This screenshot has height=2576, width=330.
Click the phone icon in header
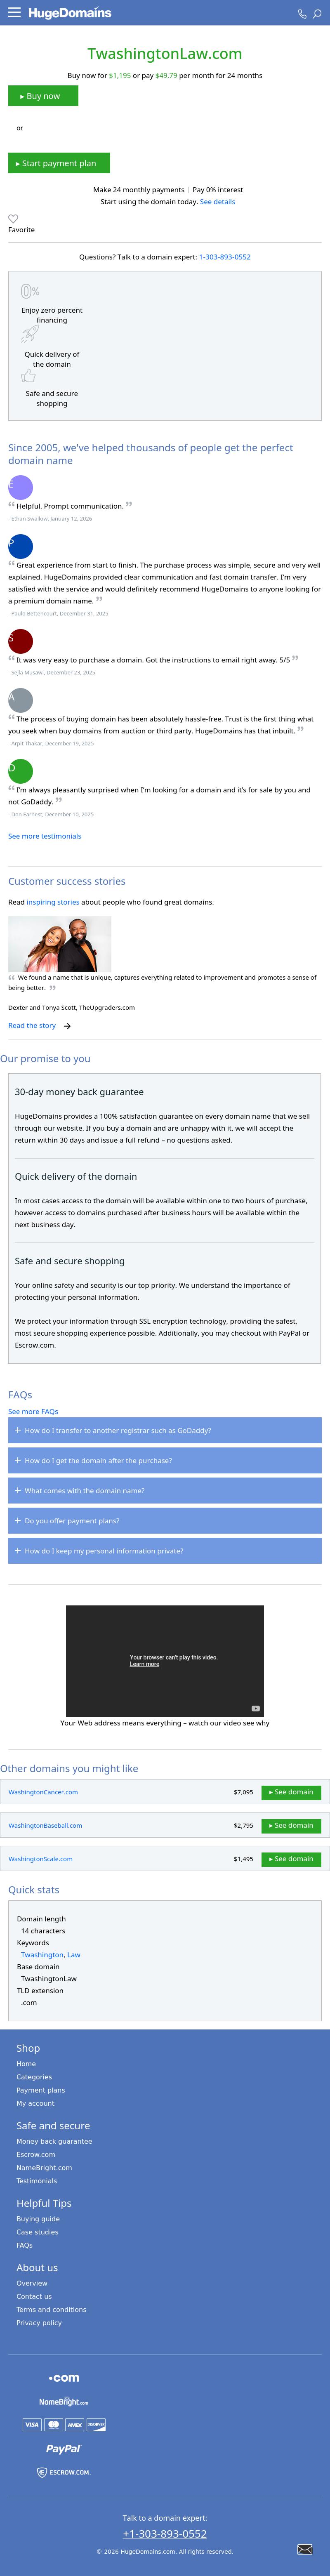(x=302, y=14)
